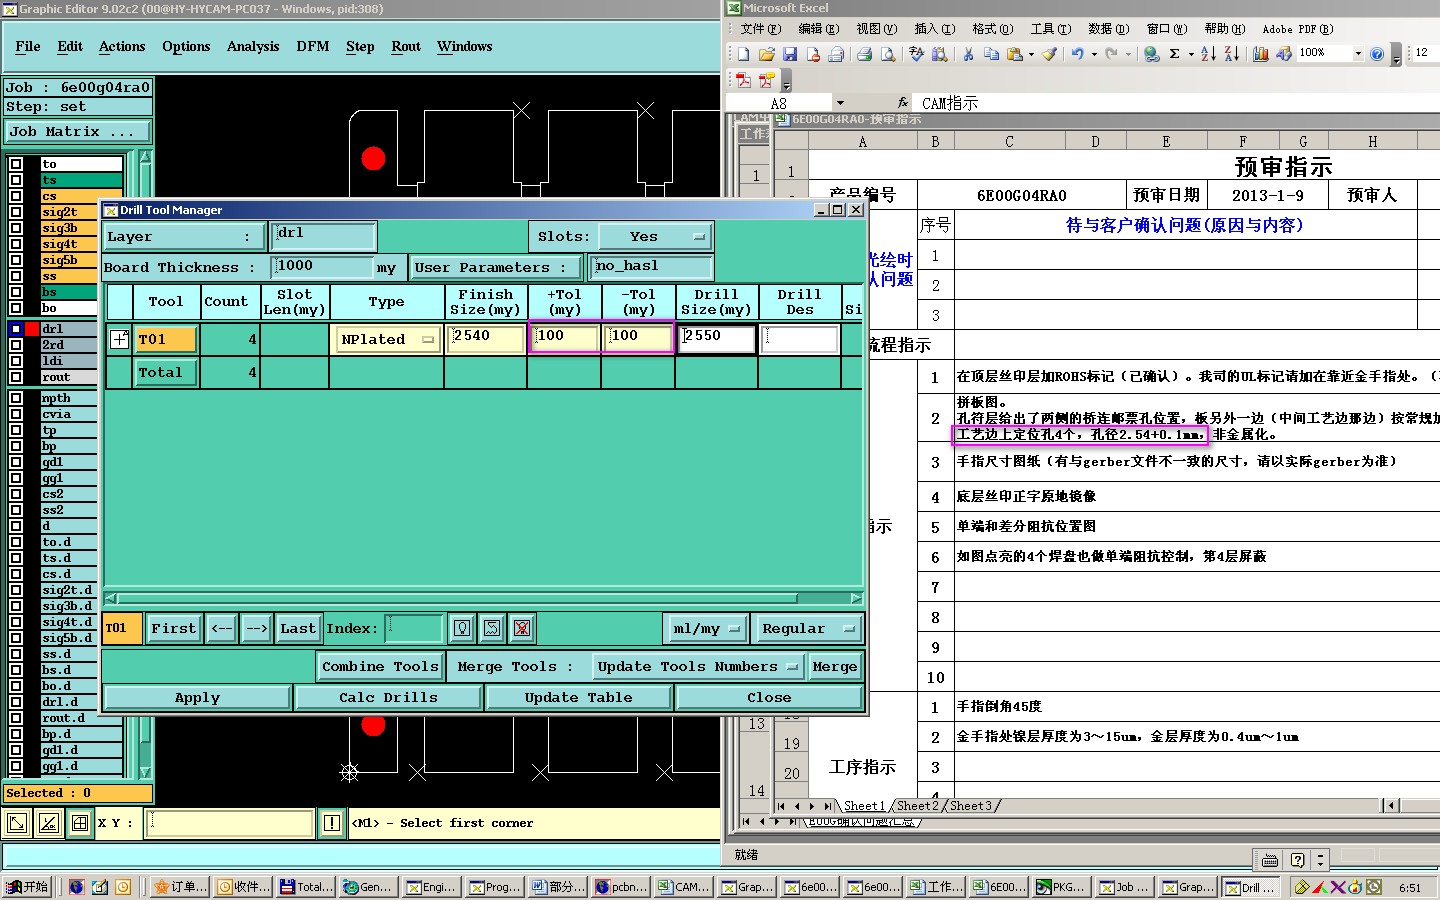Screen dimensions: 1440x900
Task: Toggle the checkbox for layer 'drl'
Action: 16,328
